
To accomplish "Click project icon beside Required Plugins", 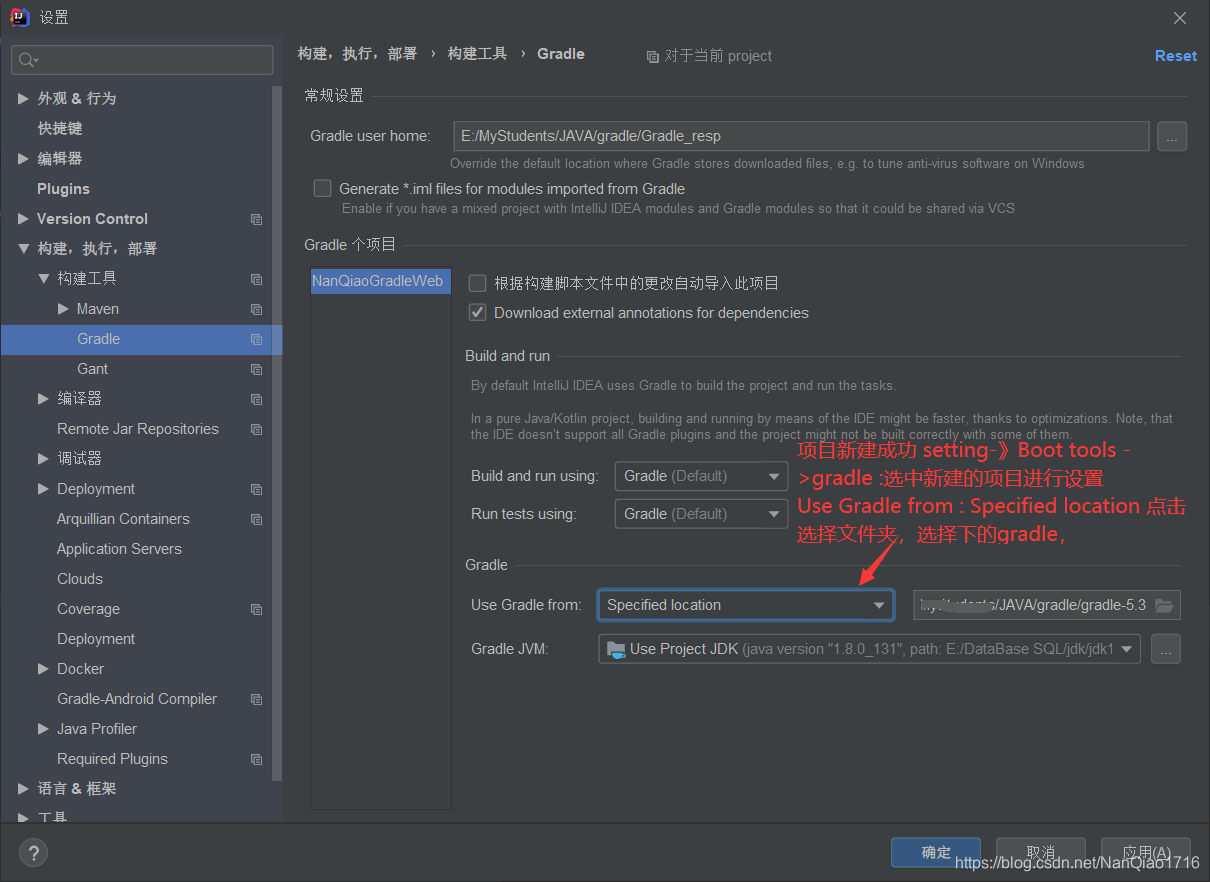I will pos(257,759).
